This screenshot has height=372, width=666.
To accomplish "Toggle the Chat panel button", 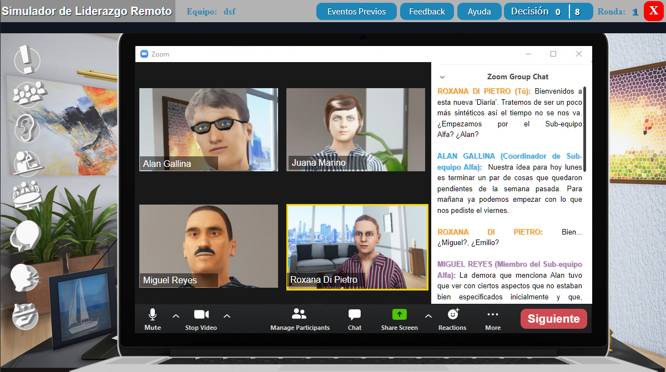I will tap(354, 319).
